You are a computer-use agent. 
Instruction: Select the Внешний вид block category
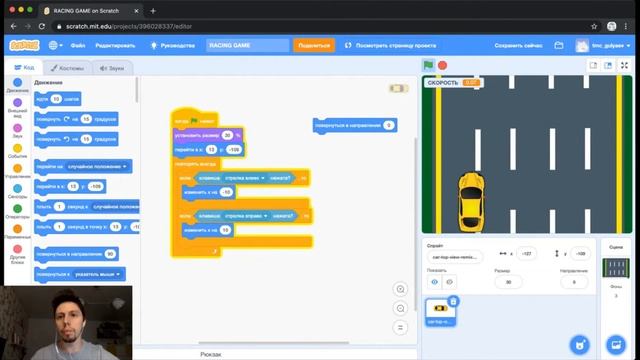(18, 108)
